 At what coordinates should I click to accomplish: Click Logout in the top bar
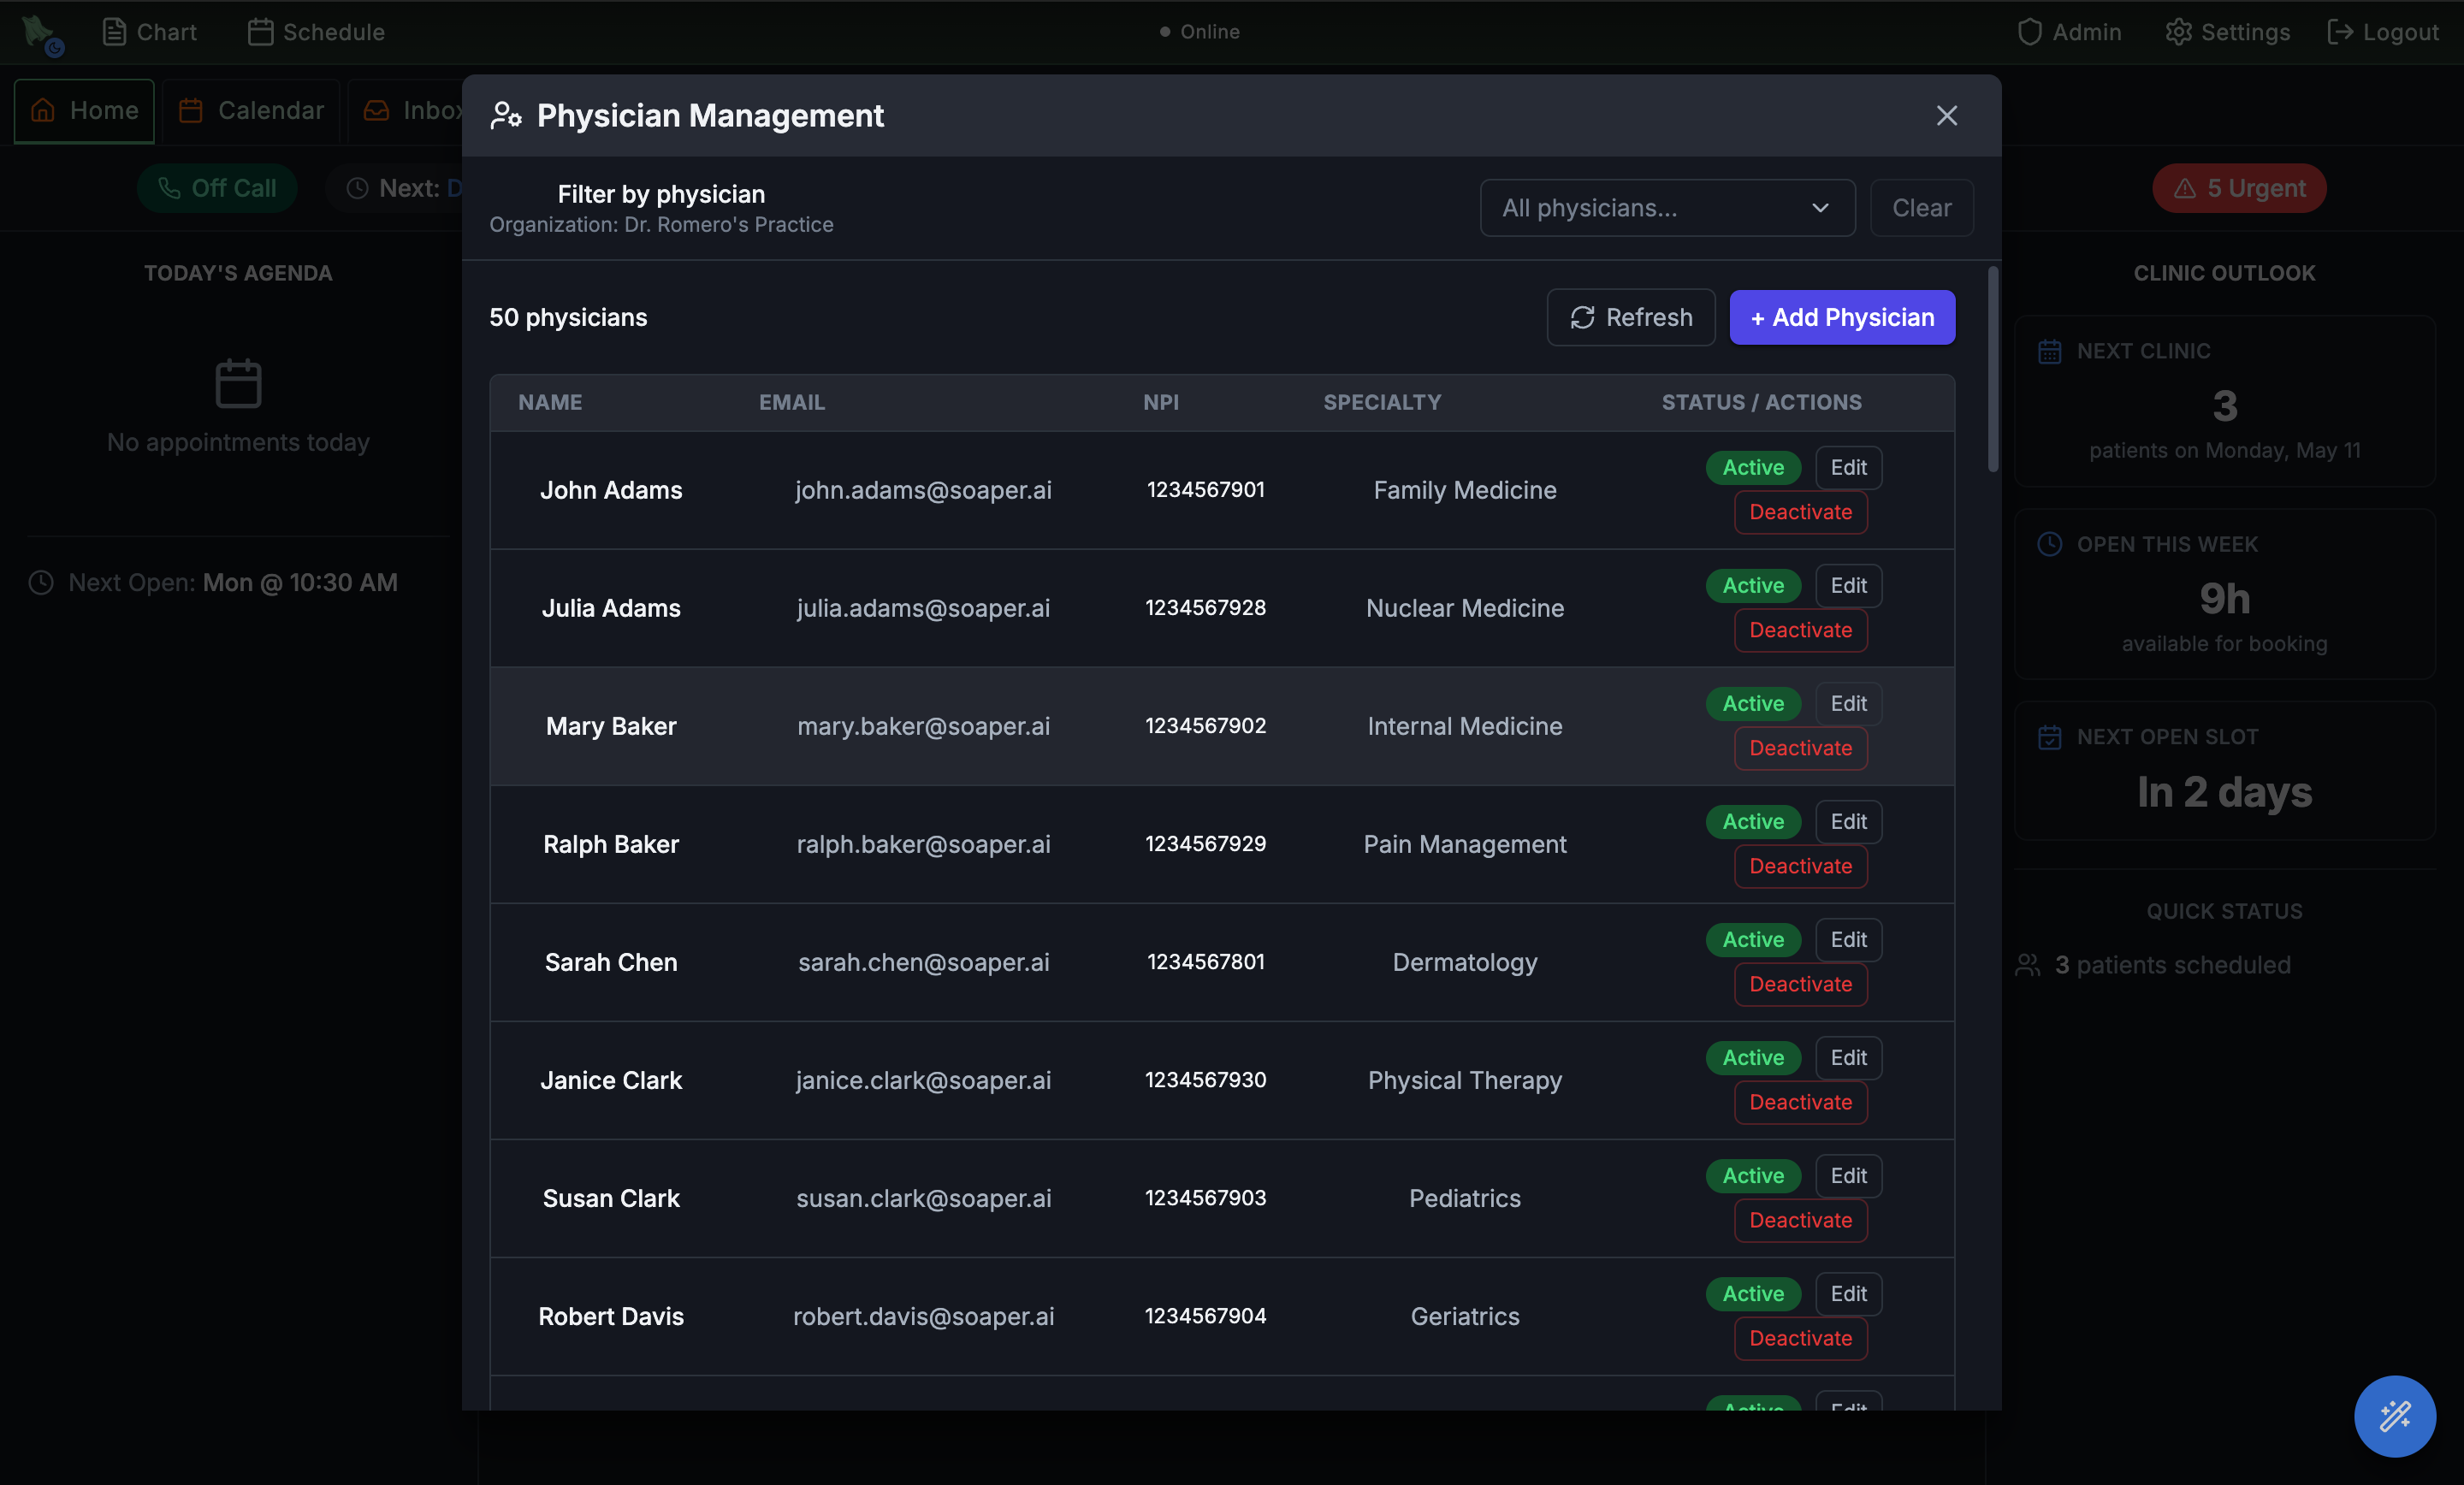coord(2383,32)
